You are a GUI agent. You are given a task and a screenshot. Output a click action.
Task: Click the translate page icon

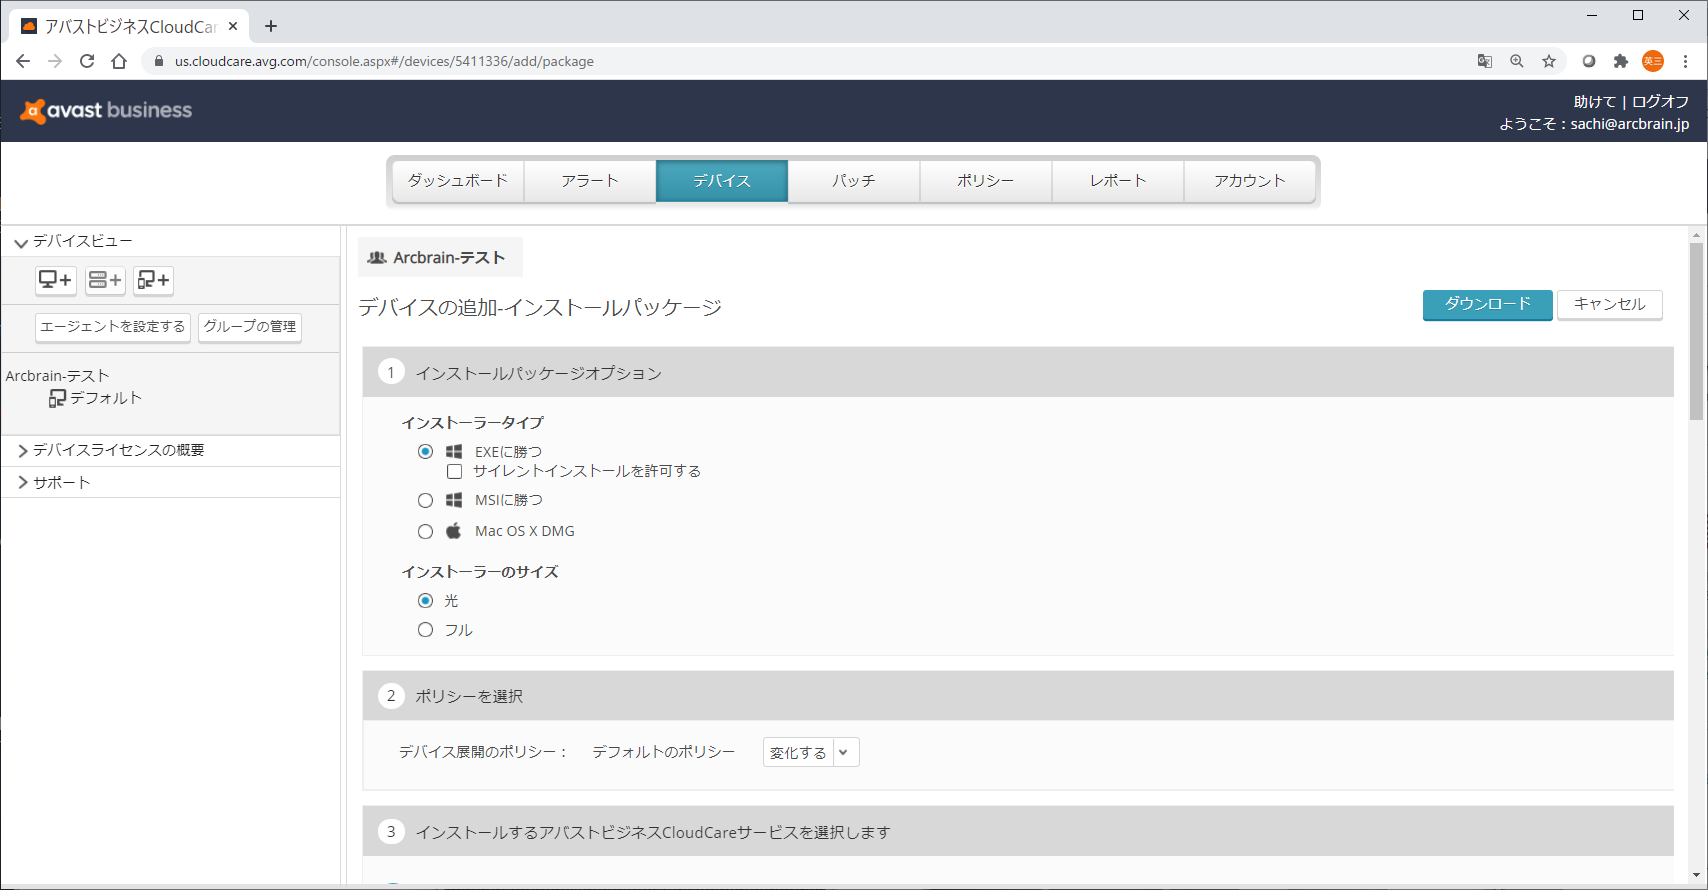pos(1485,61)
